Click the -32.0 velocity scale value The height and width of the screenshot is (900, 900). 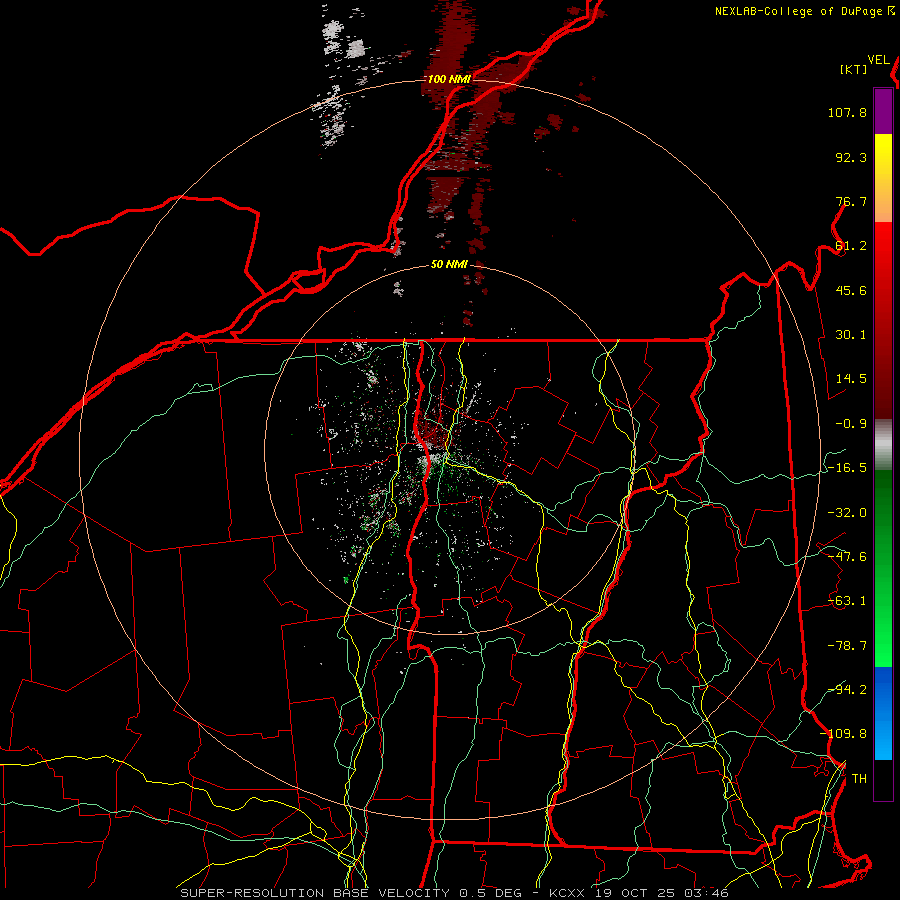(x=847, y=513)
